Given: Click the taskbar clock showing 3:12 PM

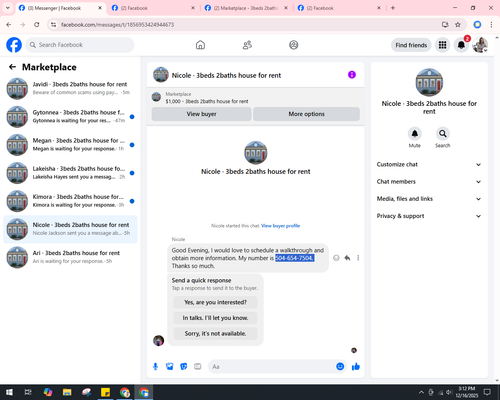Looking at the screenshot, I should click(x=466, y=392).
